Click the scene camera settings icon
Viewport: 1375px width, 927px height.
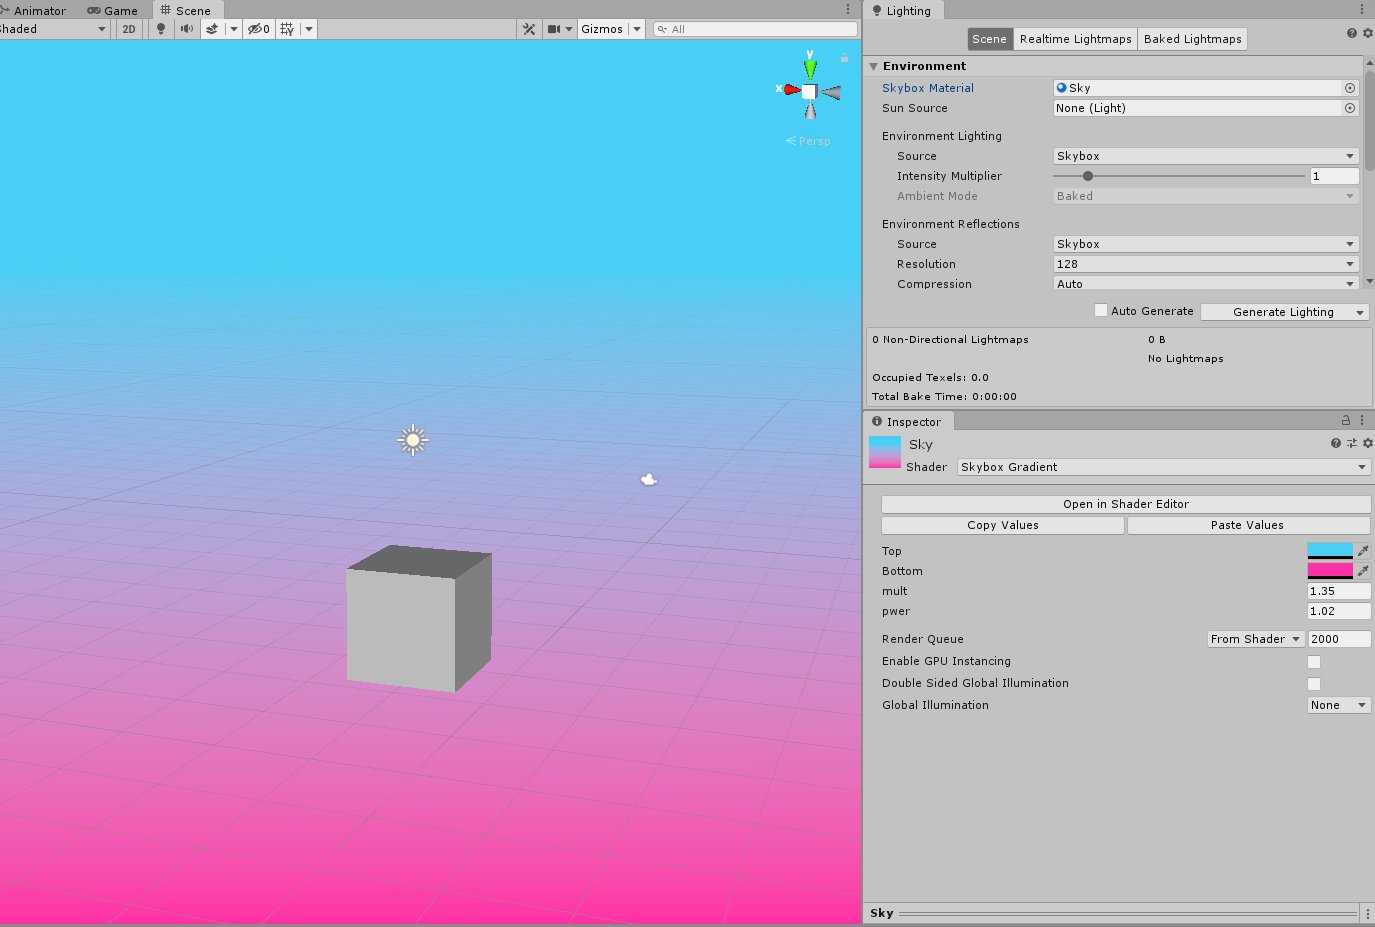tap(554, 29)
